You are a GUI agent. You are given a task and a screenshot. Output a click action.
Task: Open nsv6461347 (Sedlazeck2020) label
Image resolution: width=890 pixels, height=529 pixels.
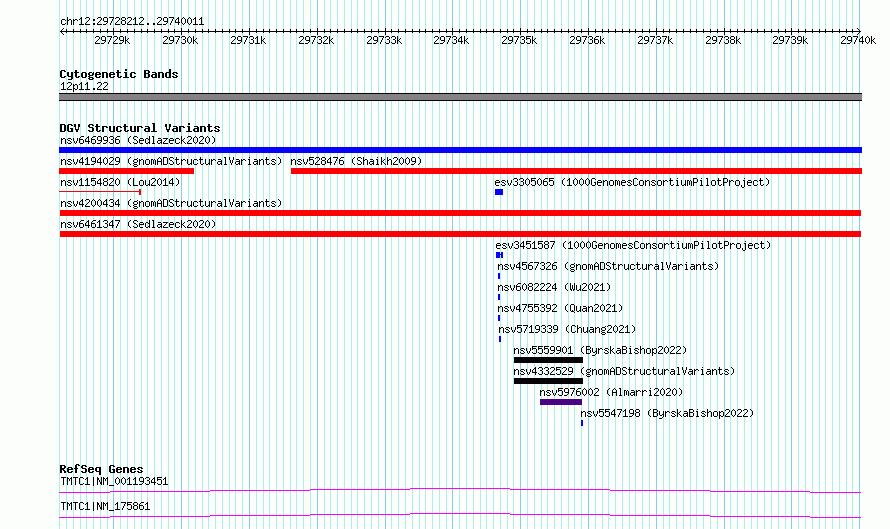point(138,224)
